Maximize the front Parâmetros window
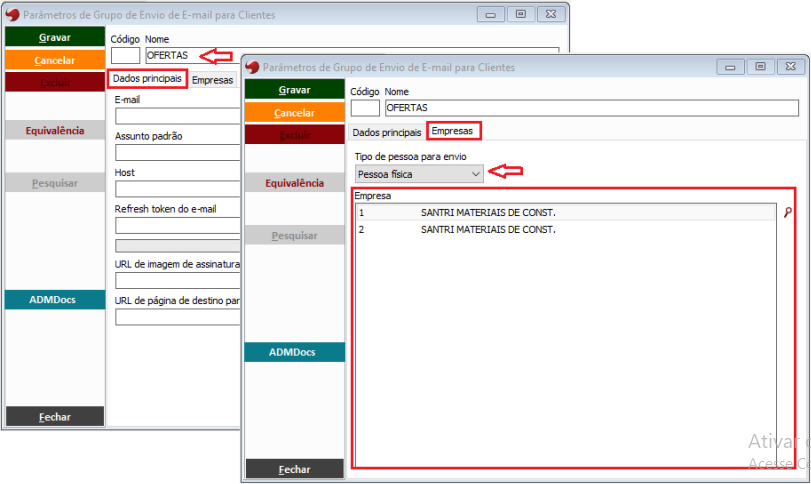Image resolution: width=811 pixels, height=484 pixels. coord(760,67)
